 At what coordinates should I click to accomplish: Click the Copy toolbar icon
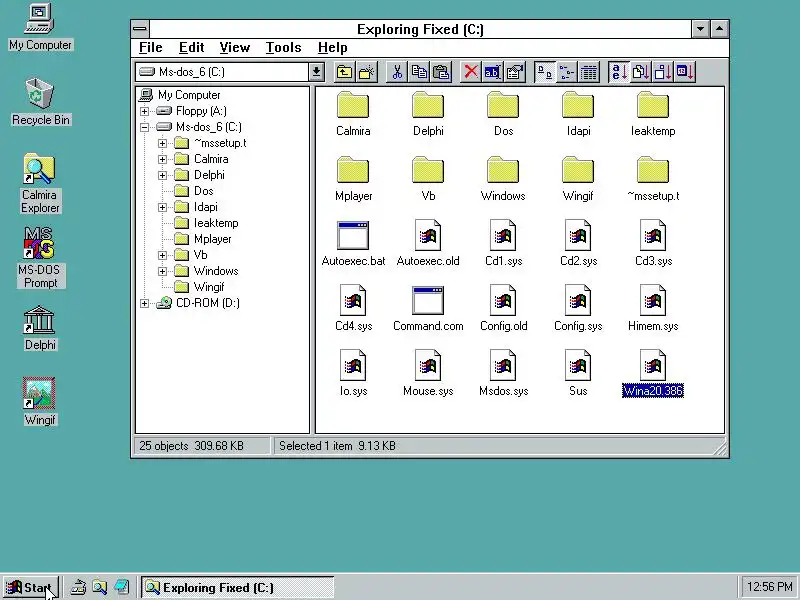coord(419,72)
